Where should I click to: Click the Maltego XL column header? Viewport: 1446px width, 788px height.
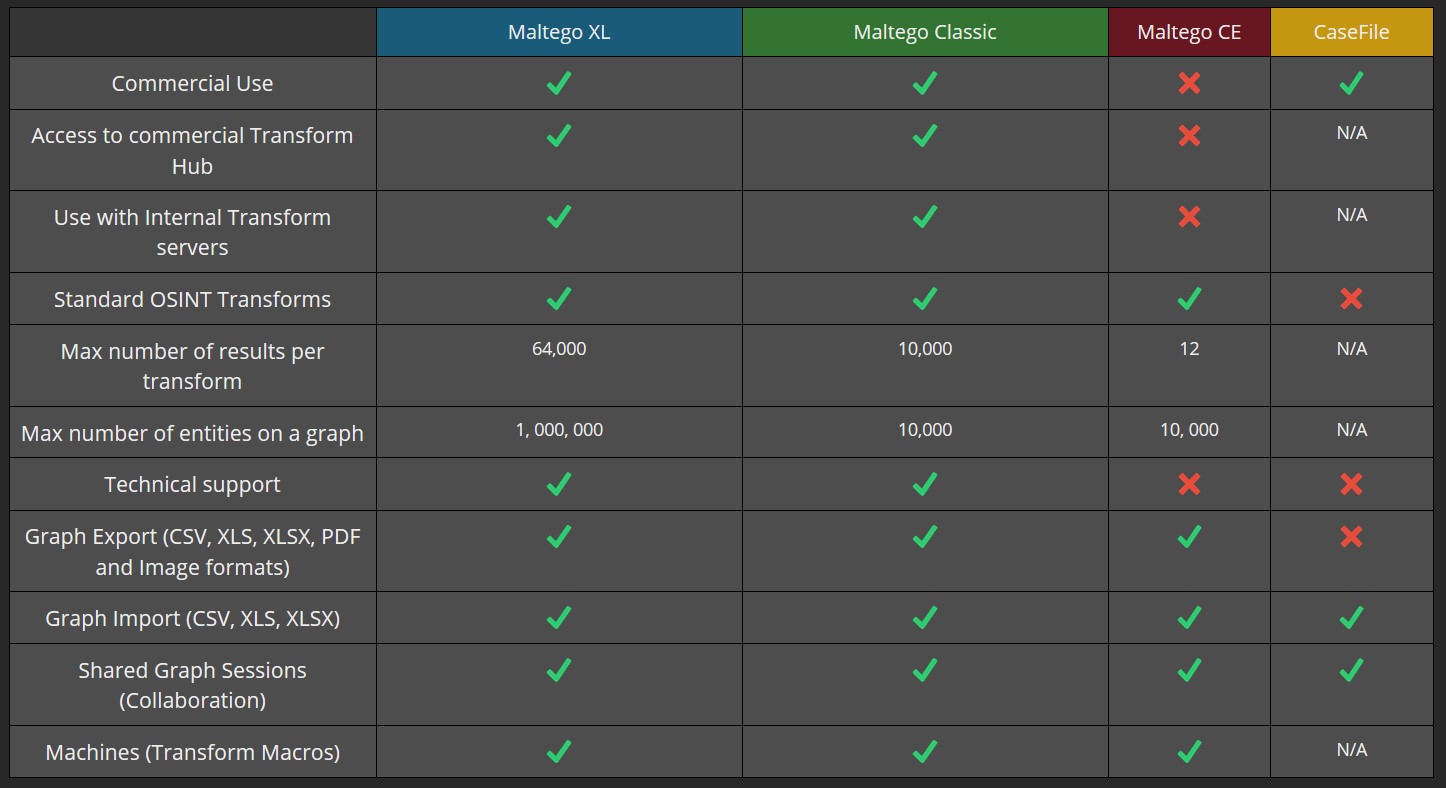[x=559, y=32]
